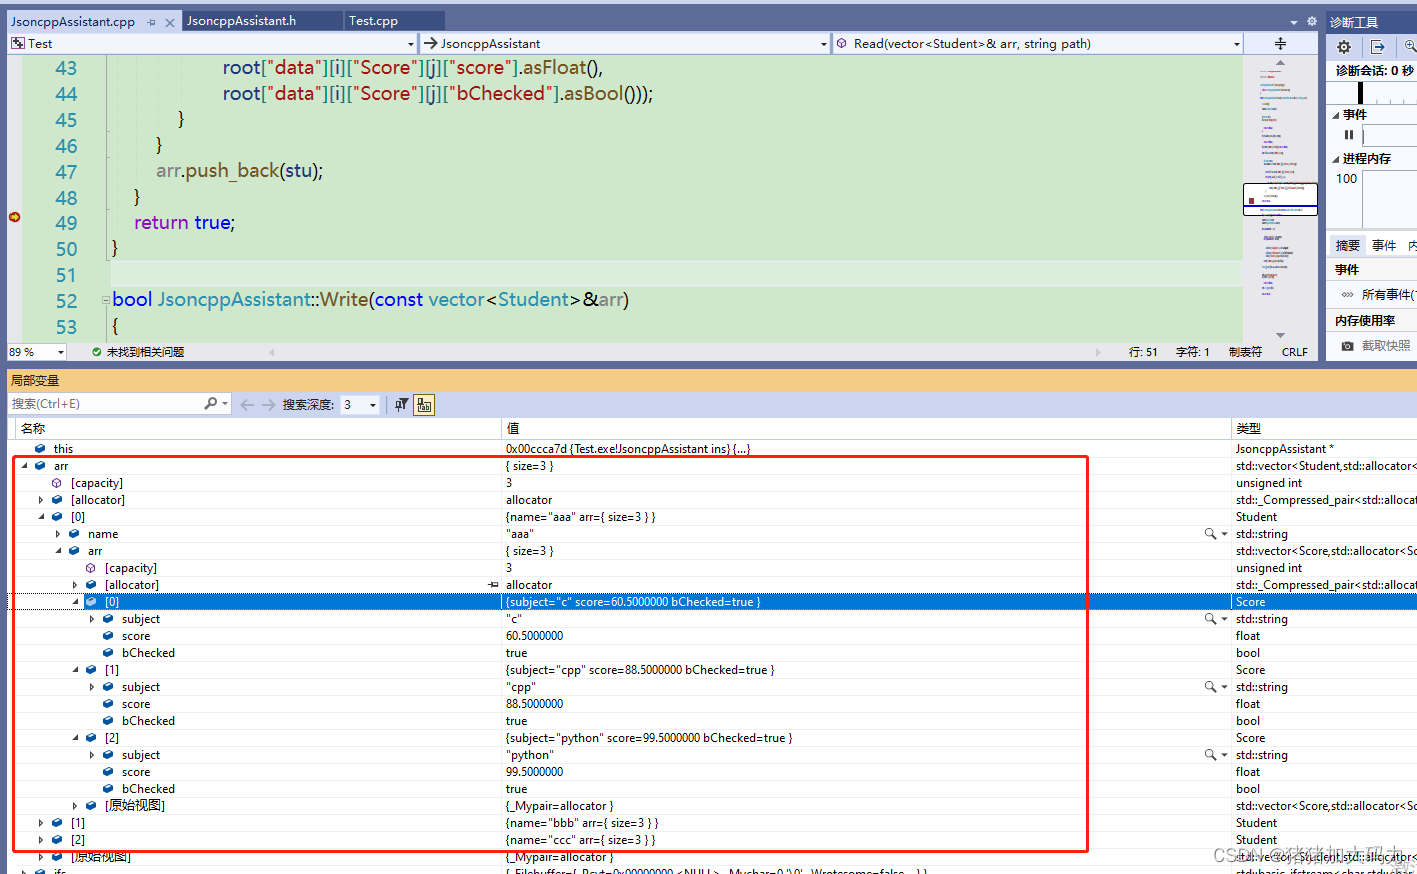Pause the events timeline
Screen dimensions: 1417x874
point(1349,135)
